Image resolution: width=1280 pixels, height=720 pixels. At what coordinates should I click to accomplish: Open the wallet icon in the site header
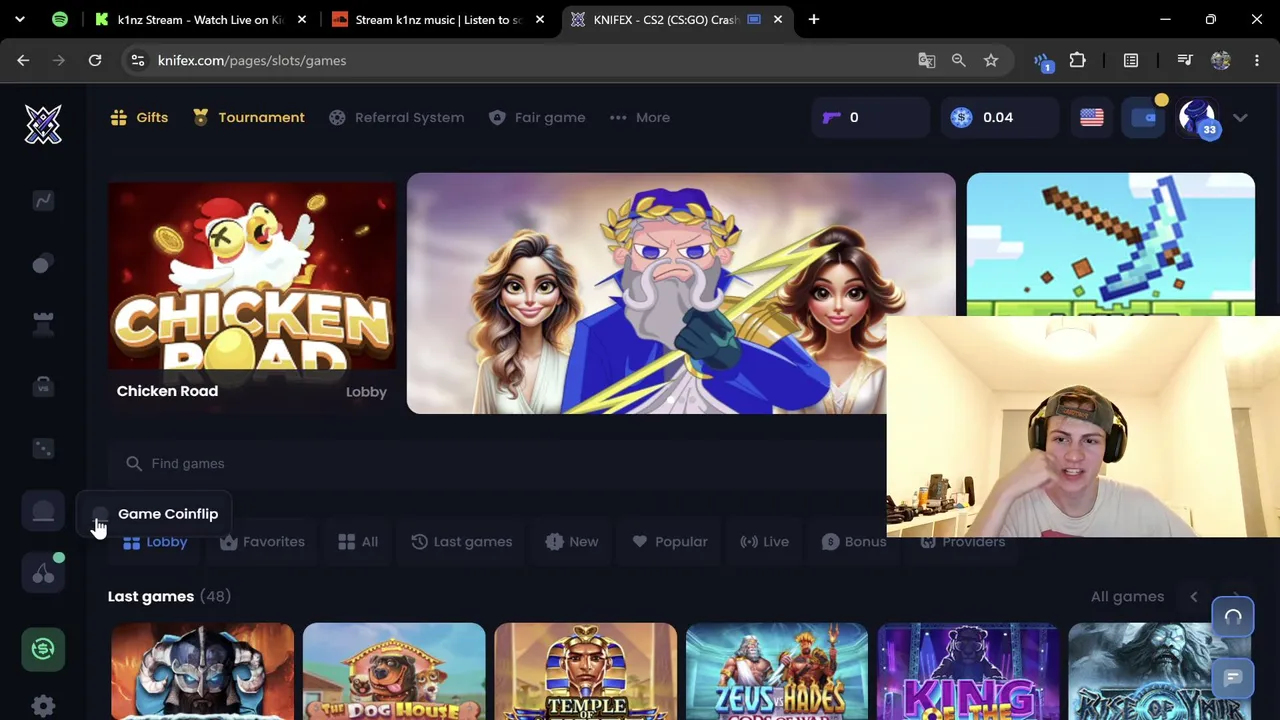(x=1143, y=118)
